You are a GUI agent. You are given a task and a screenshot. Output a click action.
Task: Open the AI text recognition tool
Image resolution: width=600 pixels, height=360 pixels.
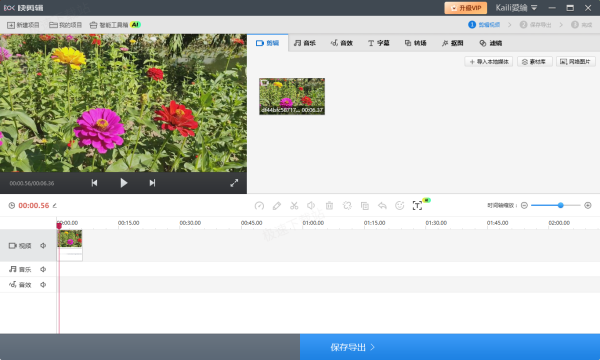(x=417, y=205)
